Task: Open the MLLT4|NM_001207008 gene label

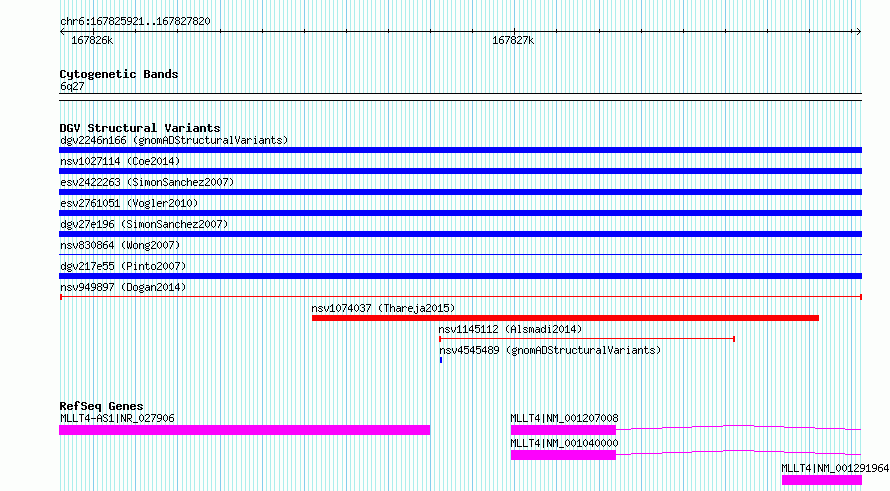Action: (564, 418)
